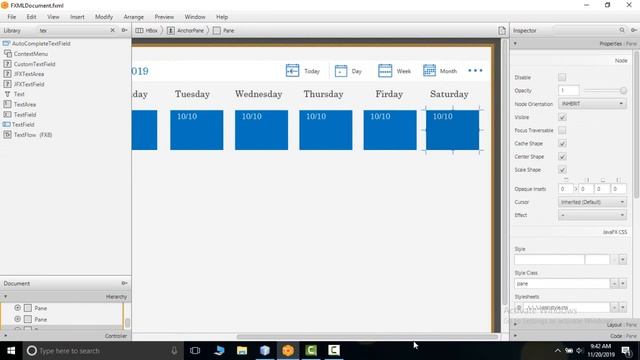640x360 pixels.
Task: Select the ContextMenu library item
Action: pos(26,53)
